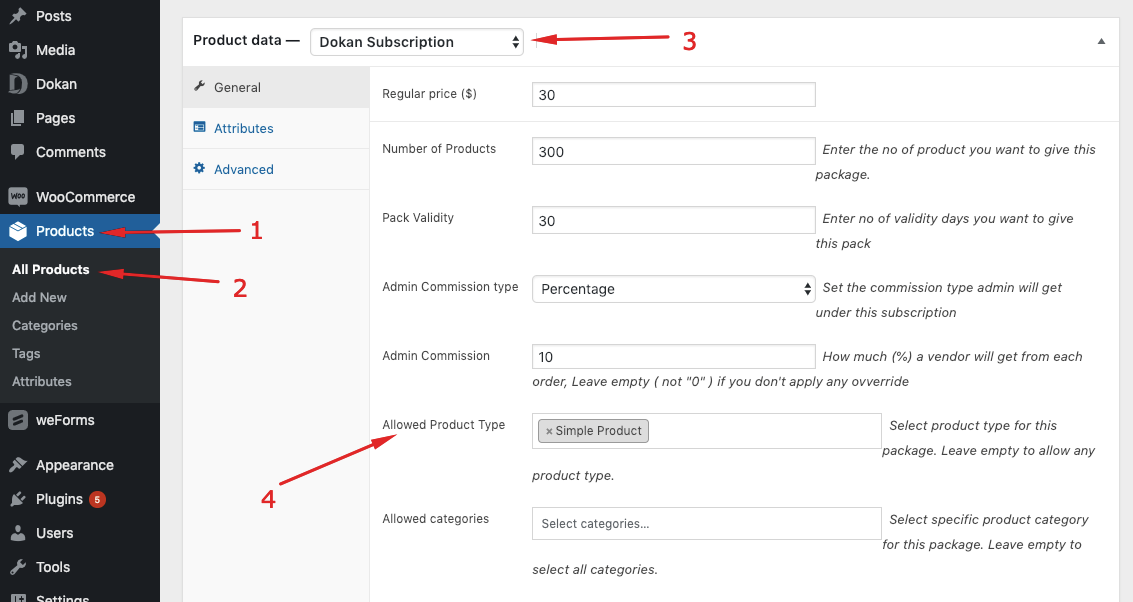Click the Admin Commission input field

(x=673, y=356)
